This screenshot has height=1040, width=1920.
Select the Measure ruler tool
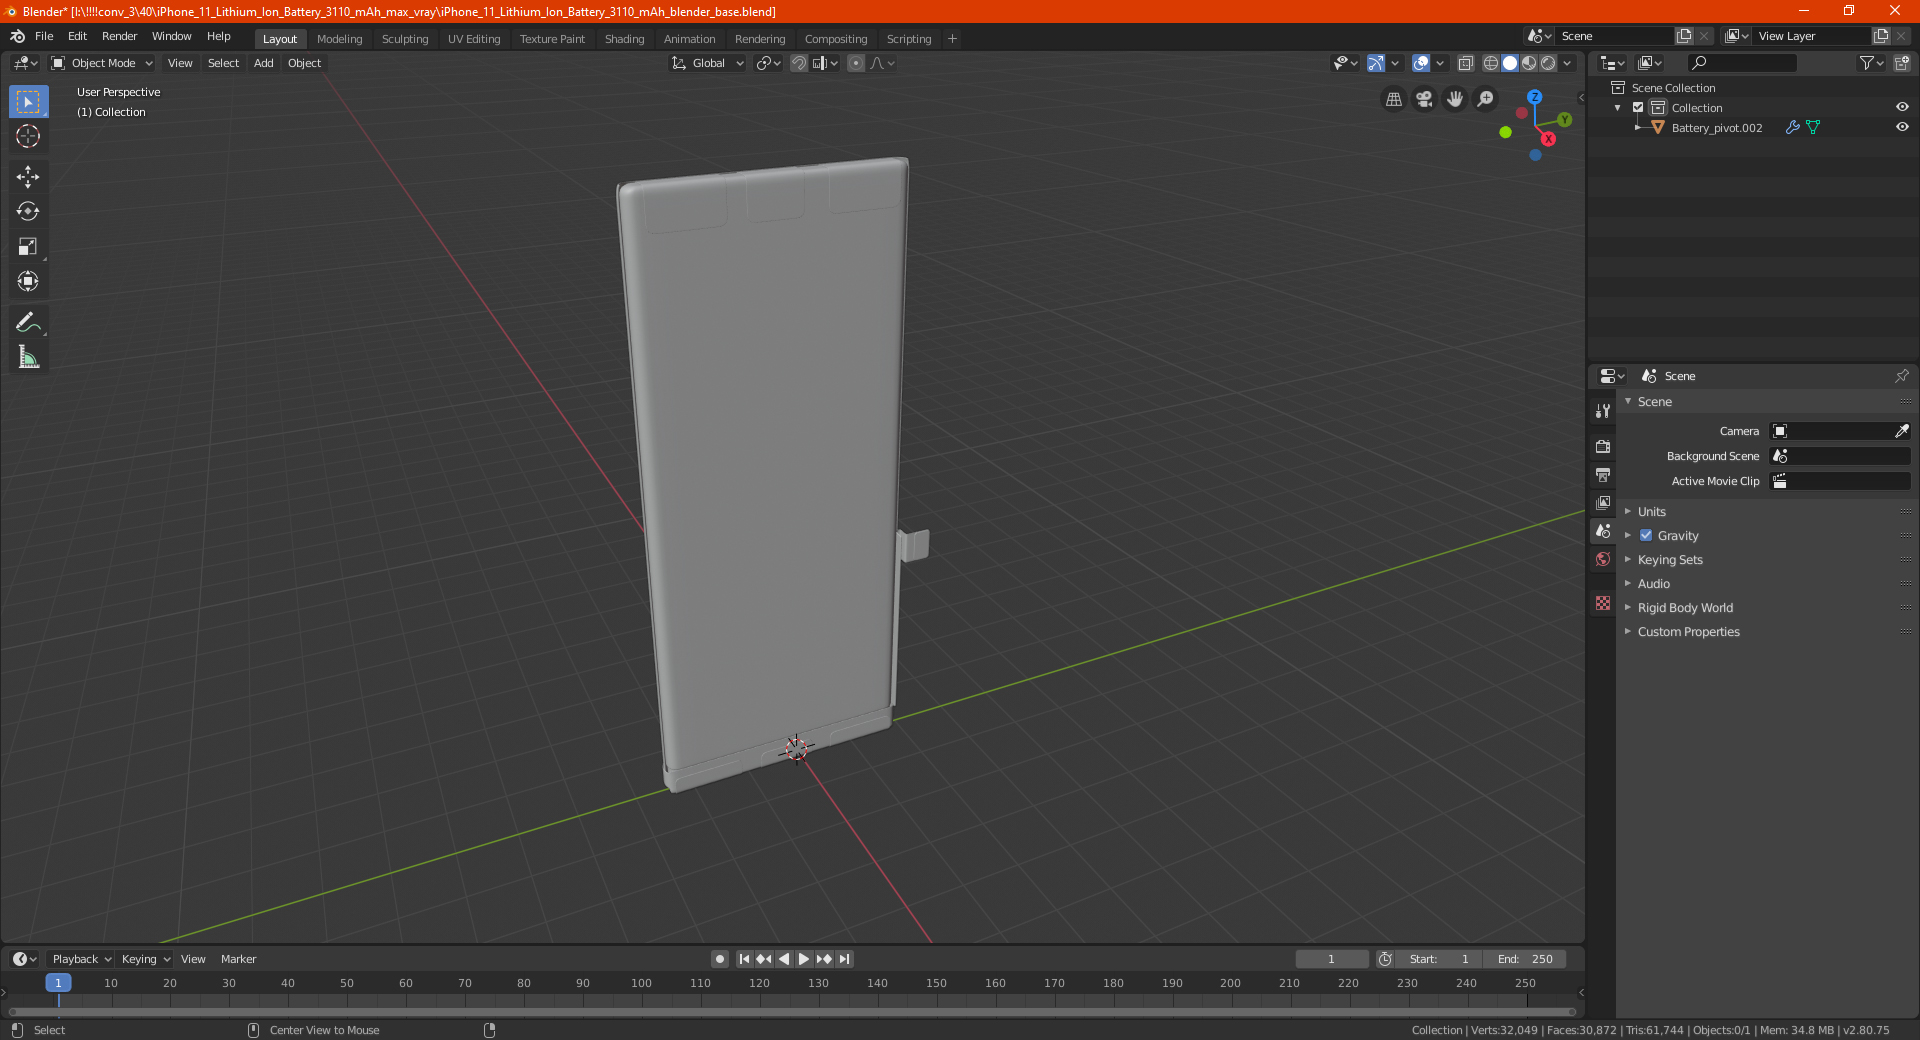(28, 357)
